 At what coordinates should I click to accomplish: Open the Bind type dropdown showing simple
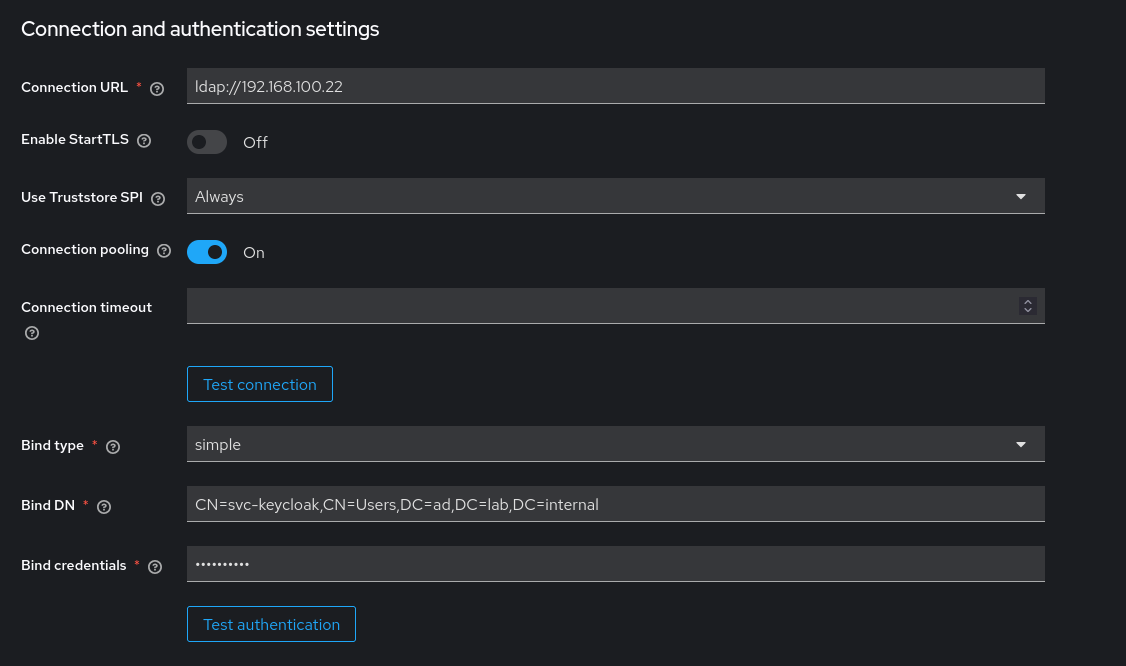[x=615, y=444]
